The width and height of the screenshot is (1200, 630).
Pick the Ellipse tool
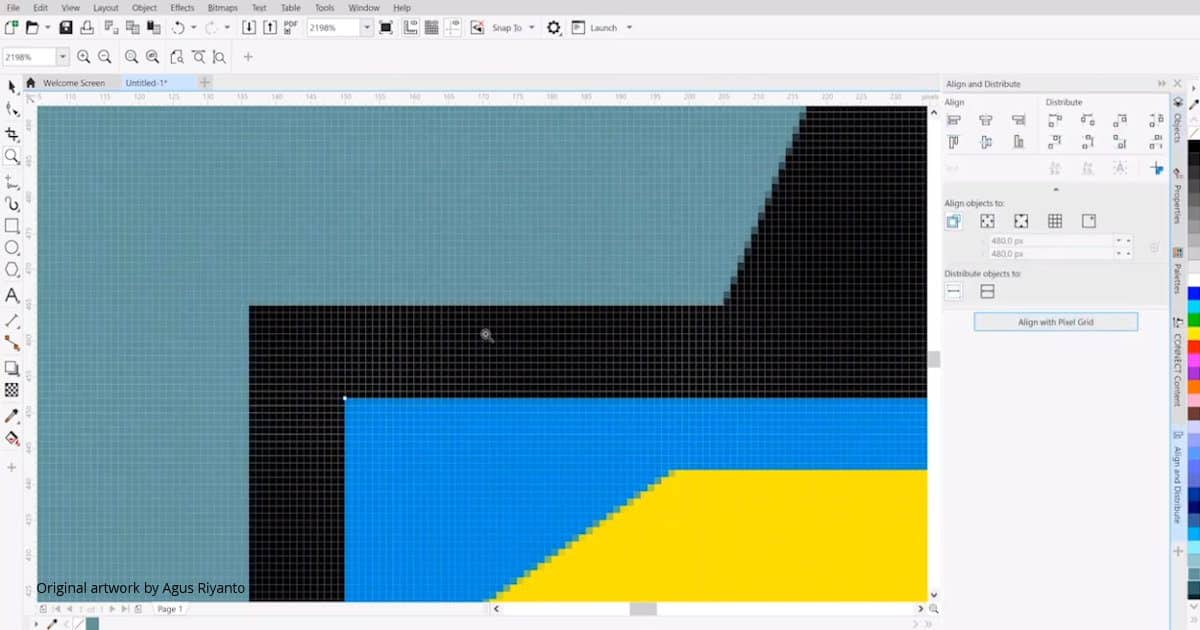(12, 247)
